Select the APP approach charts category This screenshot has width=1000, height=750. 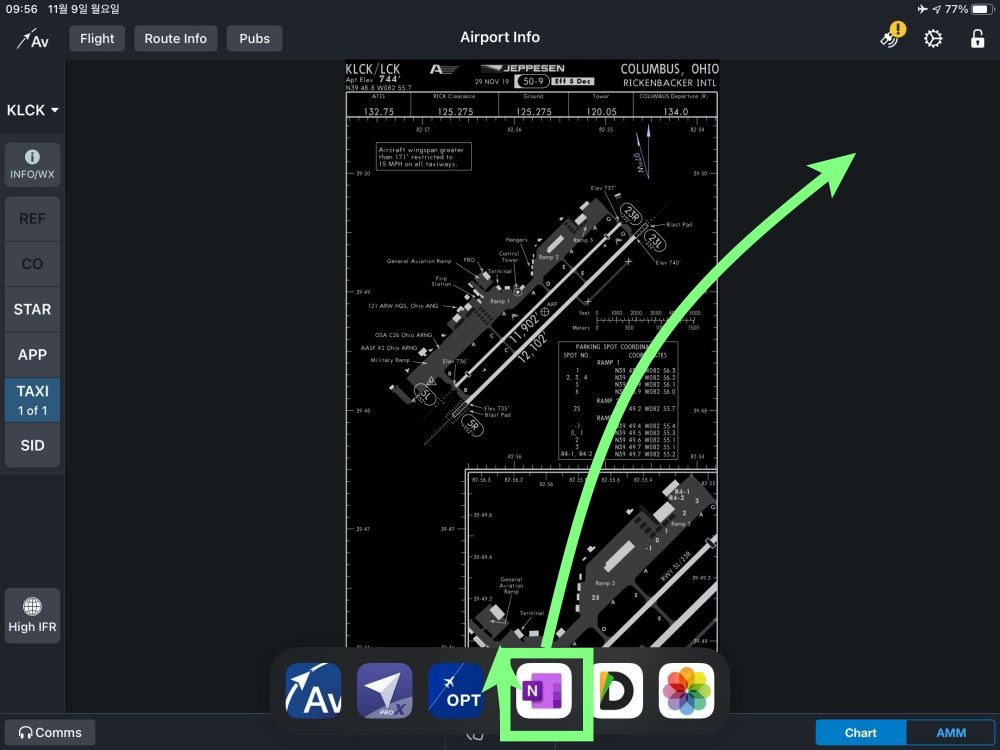coord(32,355)
